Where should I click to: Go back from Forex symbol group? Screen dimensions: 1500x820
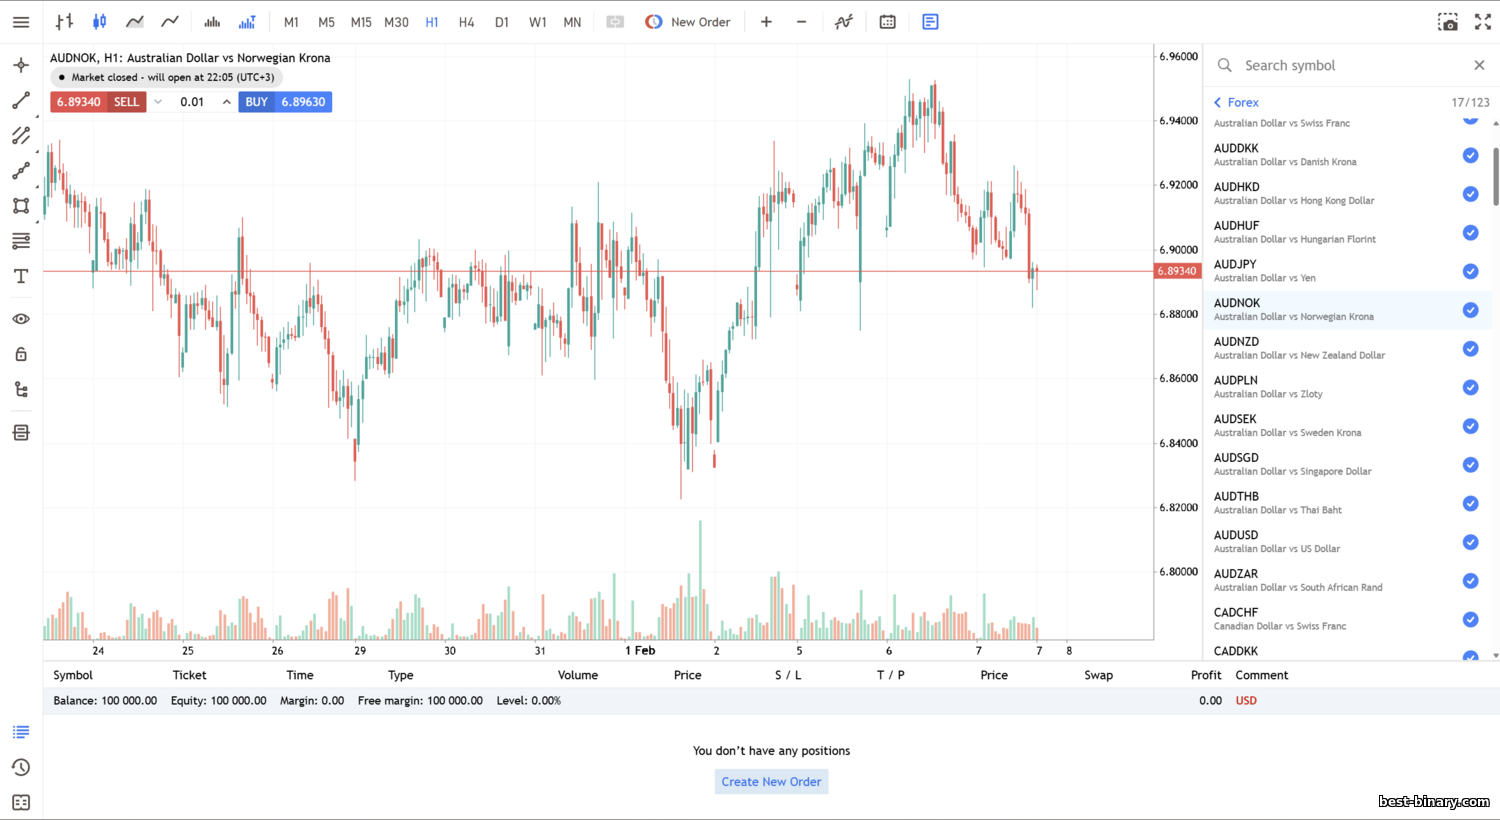pos(1218,102)
